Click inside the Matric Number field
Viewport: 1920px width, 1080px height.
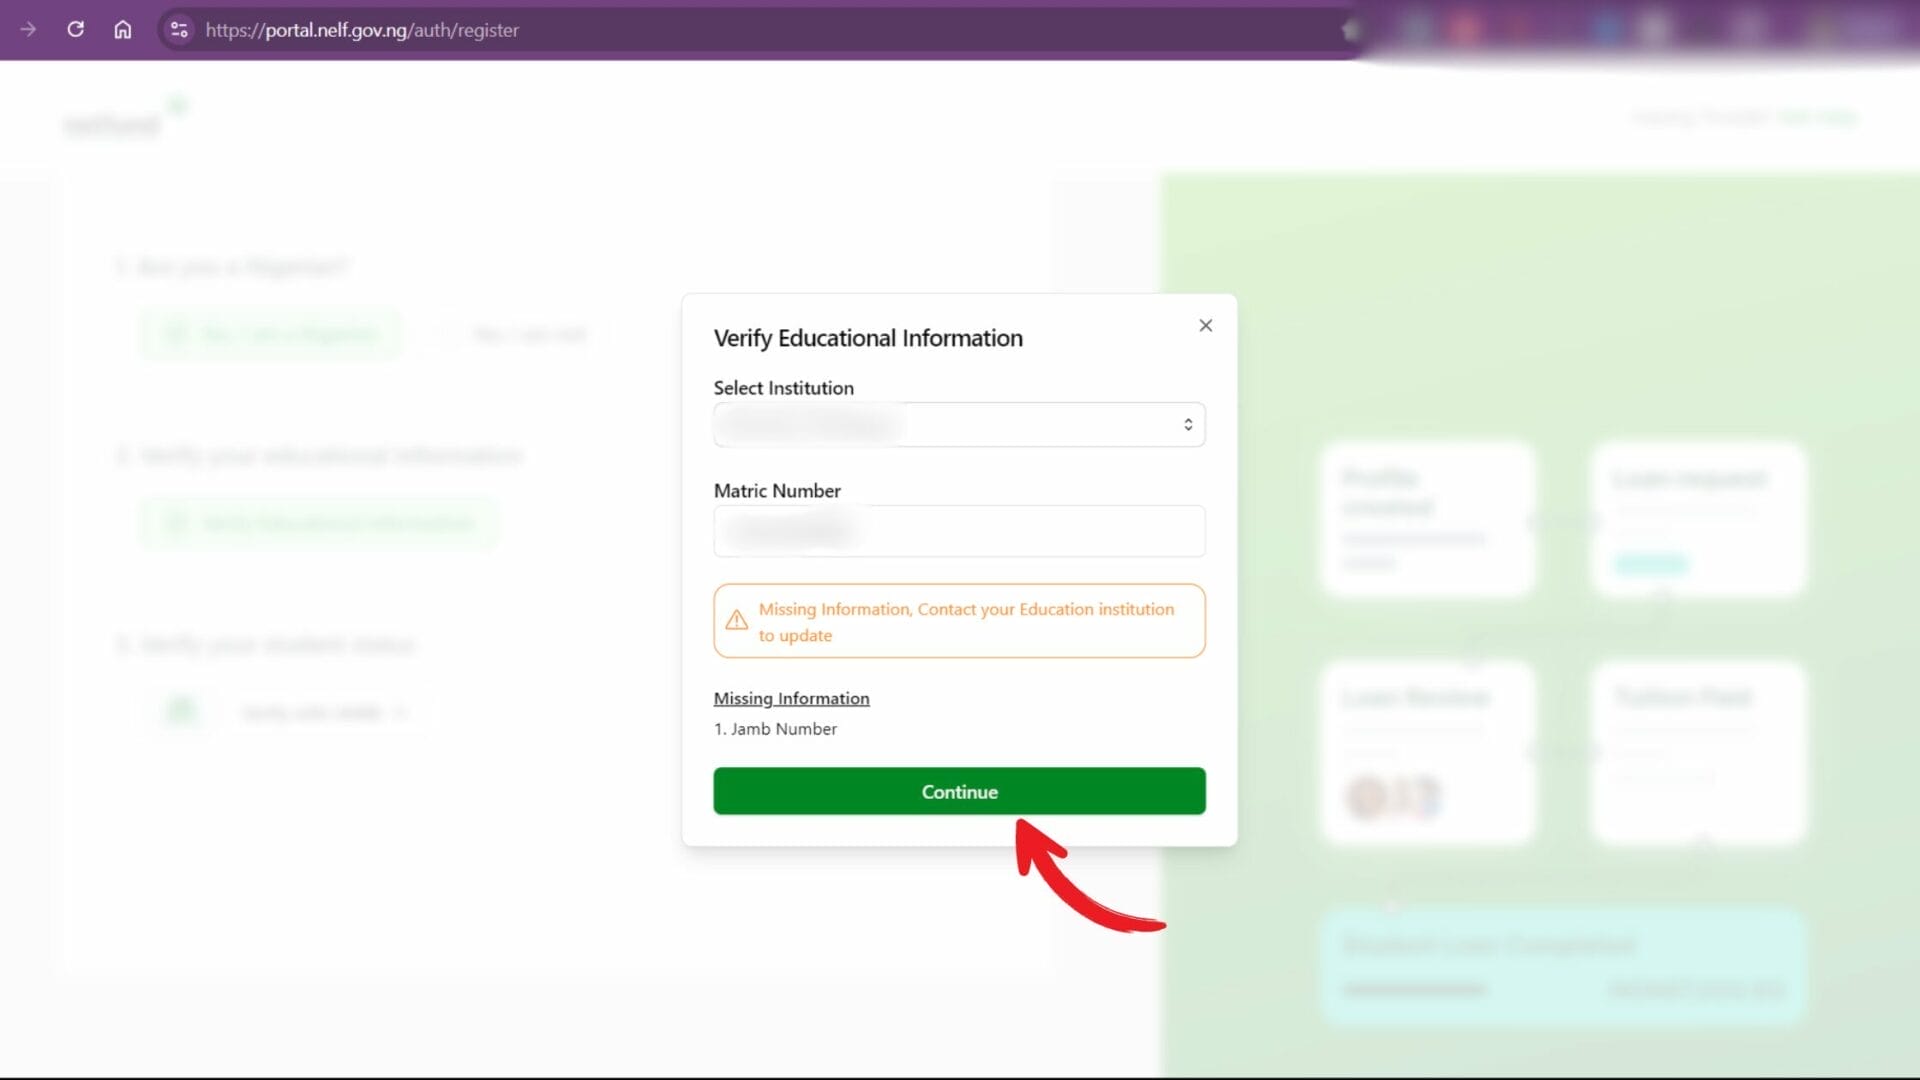958,531
